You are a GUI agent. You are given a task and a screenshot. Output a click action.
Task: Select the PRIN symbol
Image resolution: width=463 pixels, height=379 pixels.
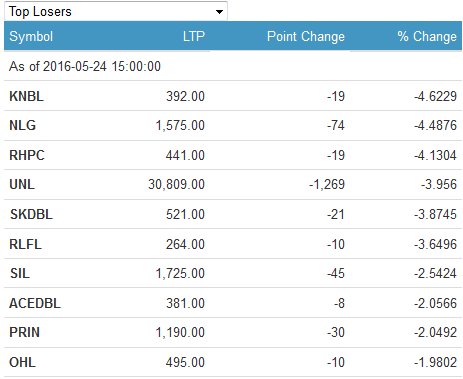pyautogui.click(x=24, y=332)
